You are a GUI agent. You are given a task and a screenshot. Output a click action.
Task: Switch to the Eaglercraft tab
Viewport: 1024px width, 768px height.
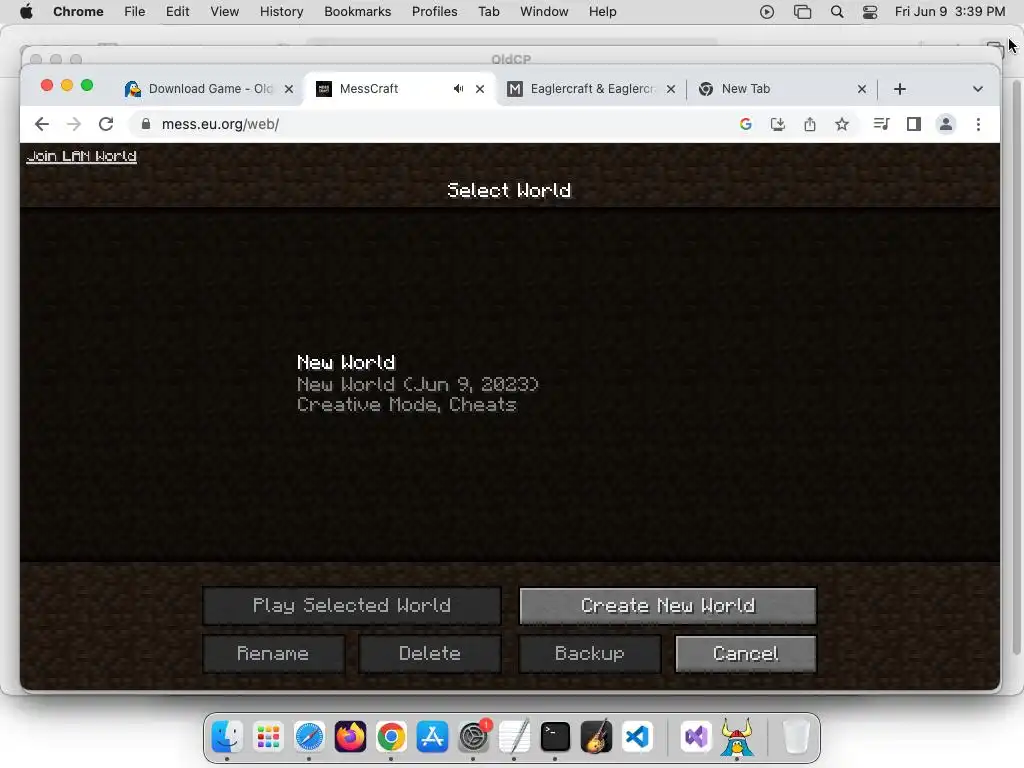click(x=591, y=89)
